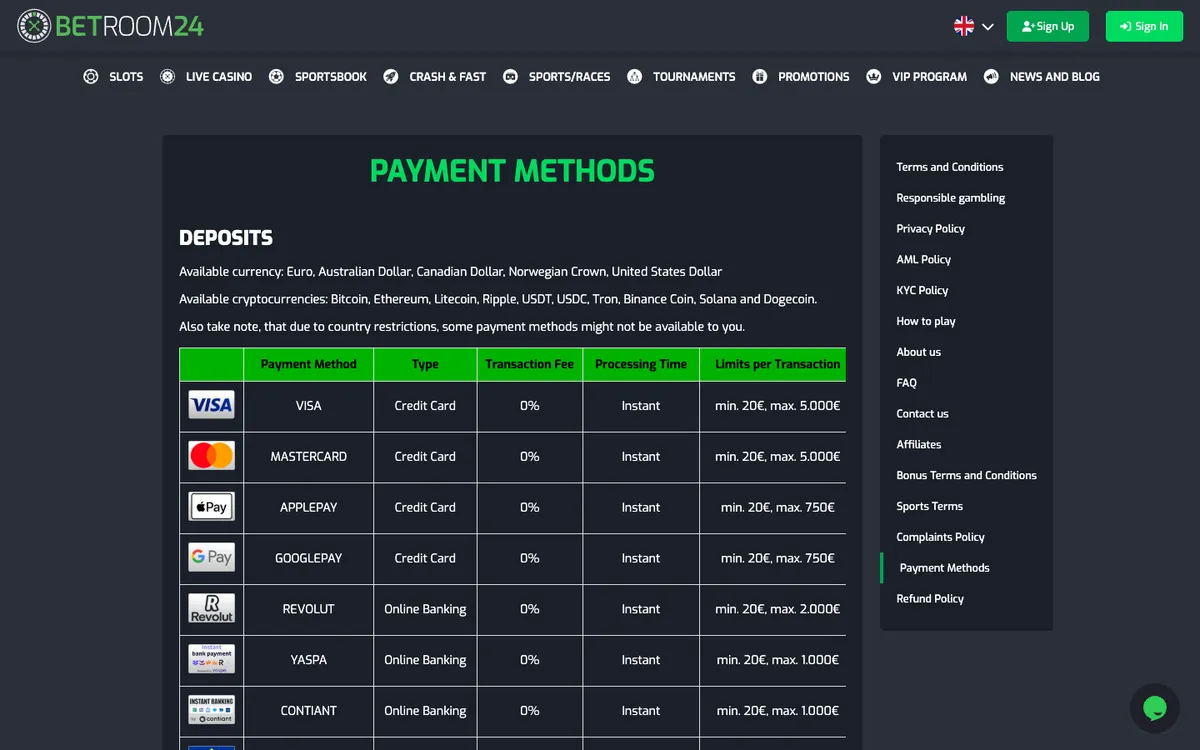Click the APPLEPAY name cell

[x=309, y=508]
